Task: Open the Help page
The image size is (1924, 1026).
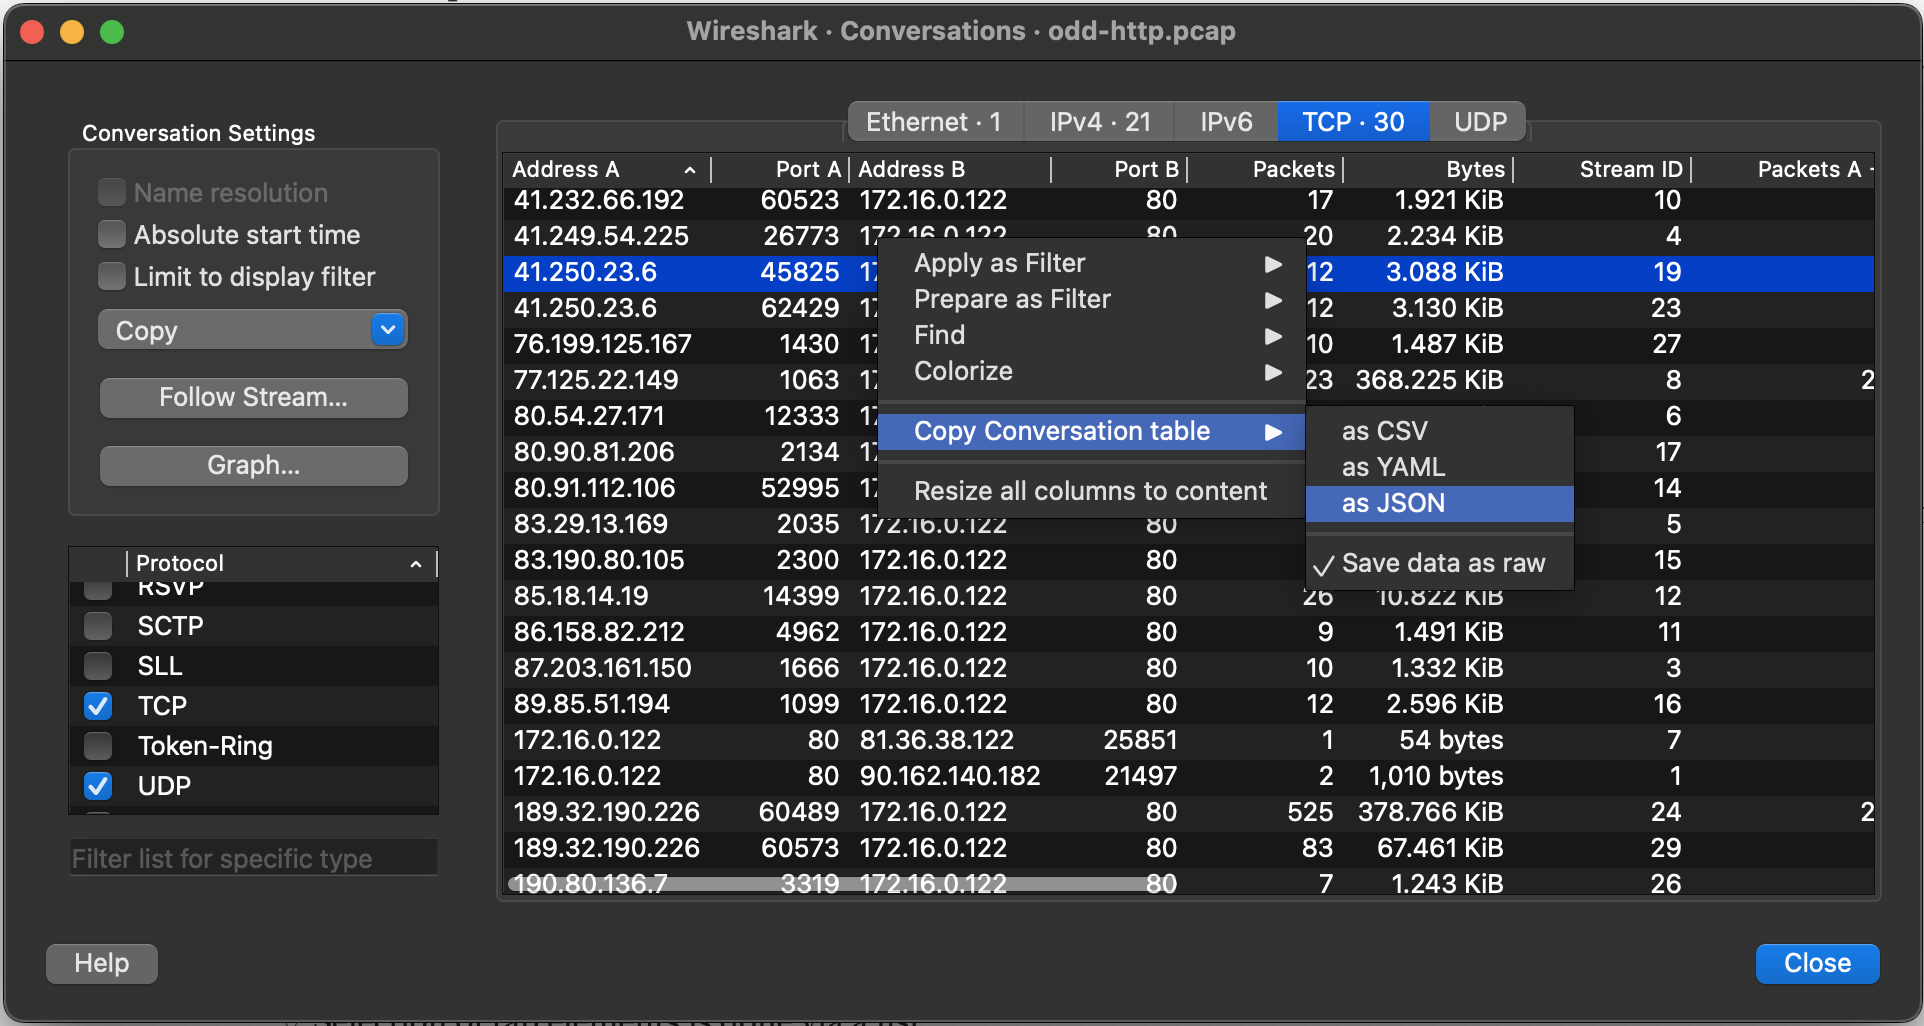Action: point(100,963)
